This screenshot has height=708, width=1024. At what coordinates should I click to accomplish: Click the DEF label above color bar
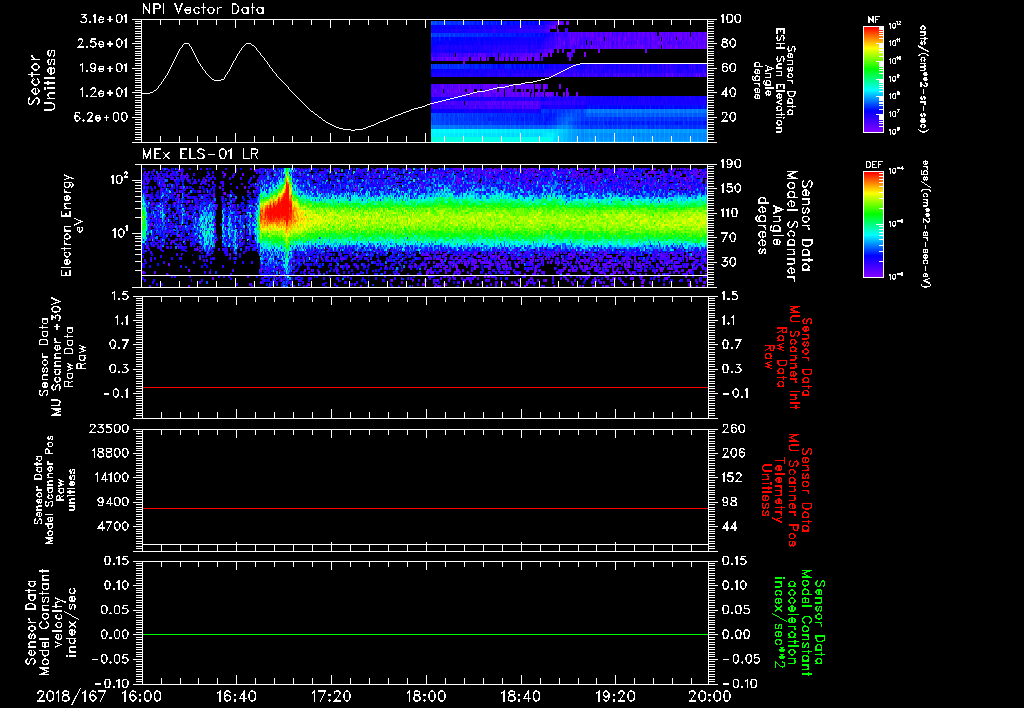pyautogui.click(x=873, y=165)
